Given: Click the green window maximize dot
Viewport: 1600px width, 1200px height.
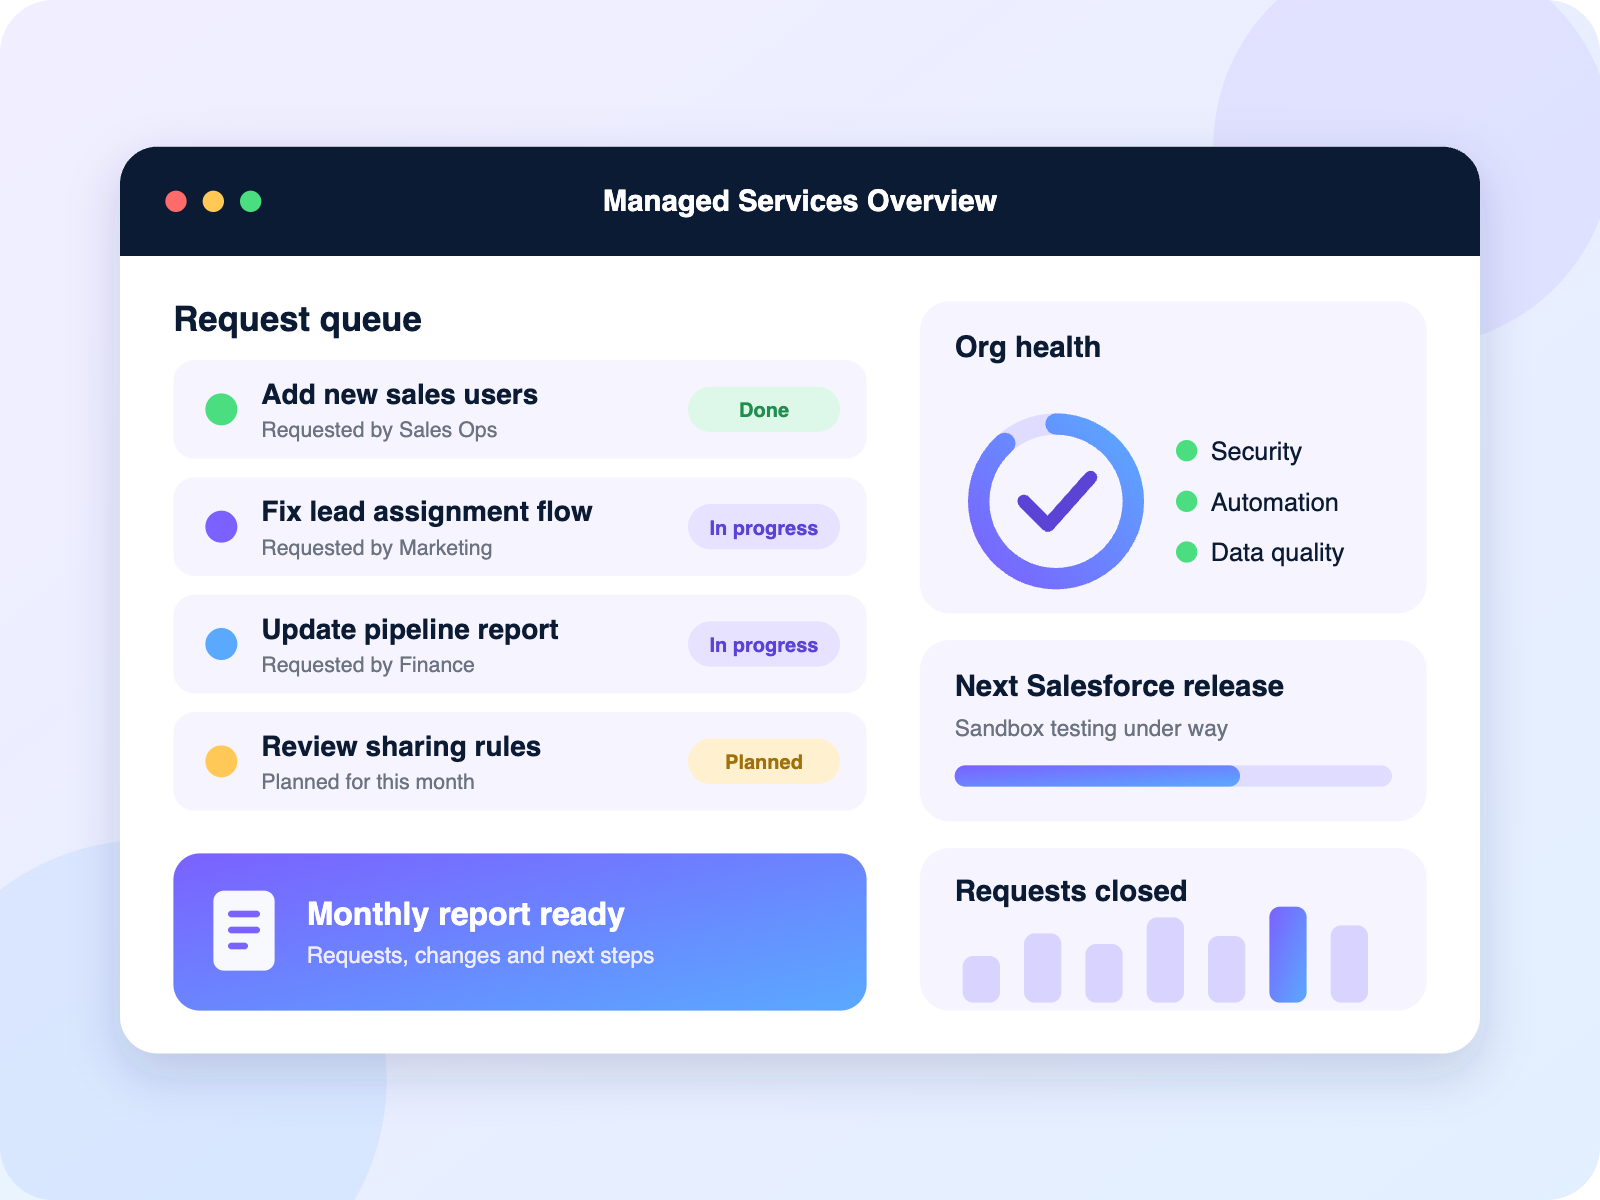Looking at the screenshot, I should 251,201.
